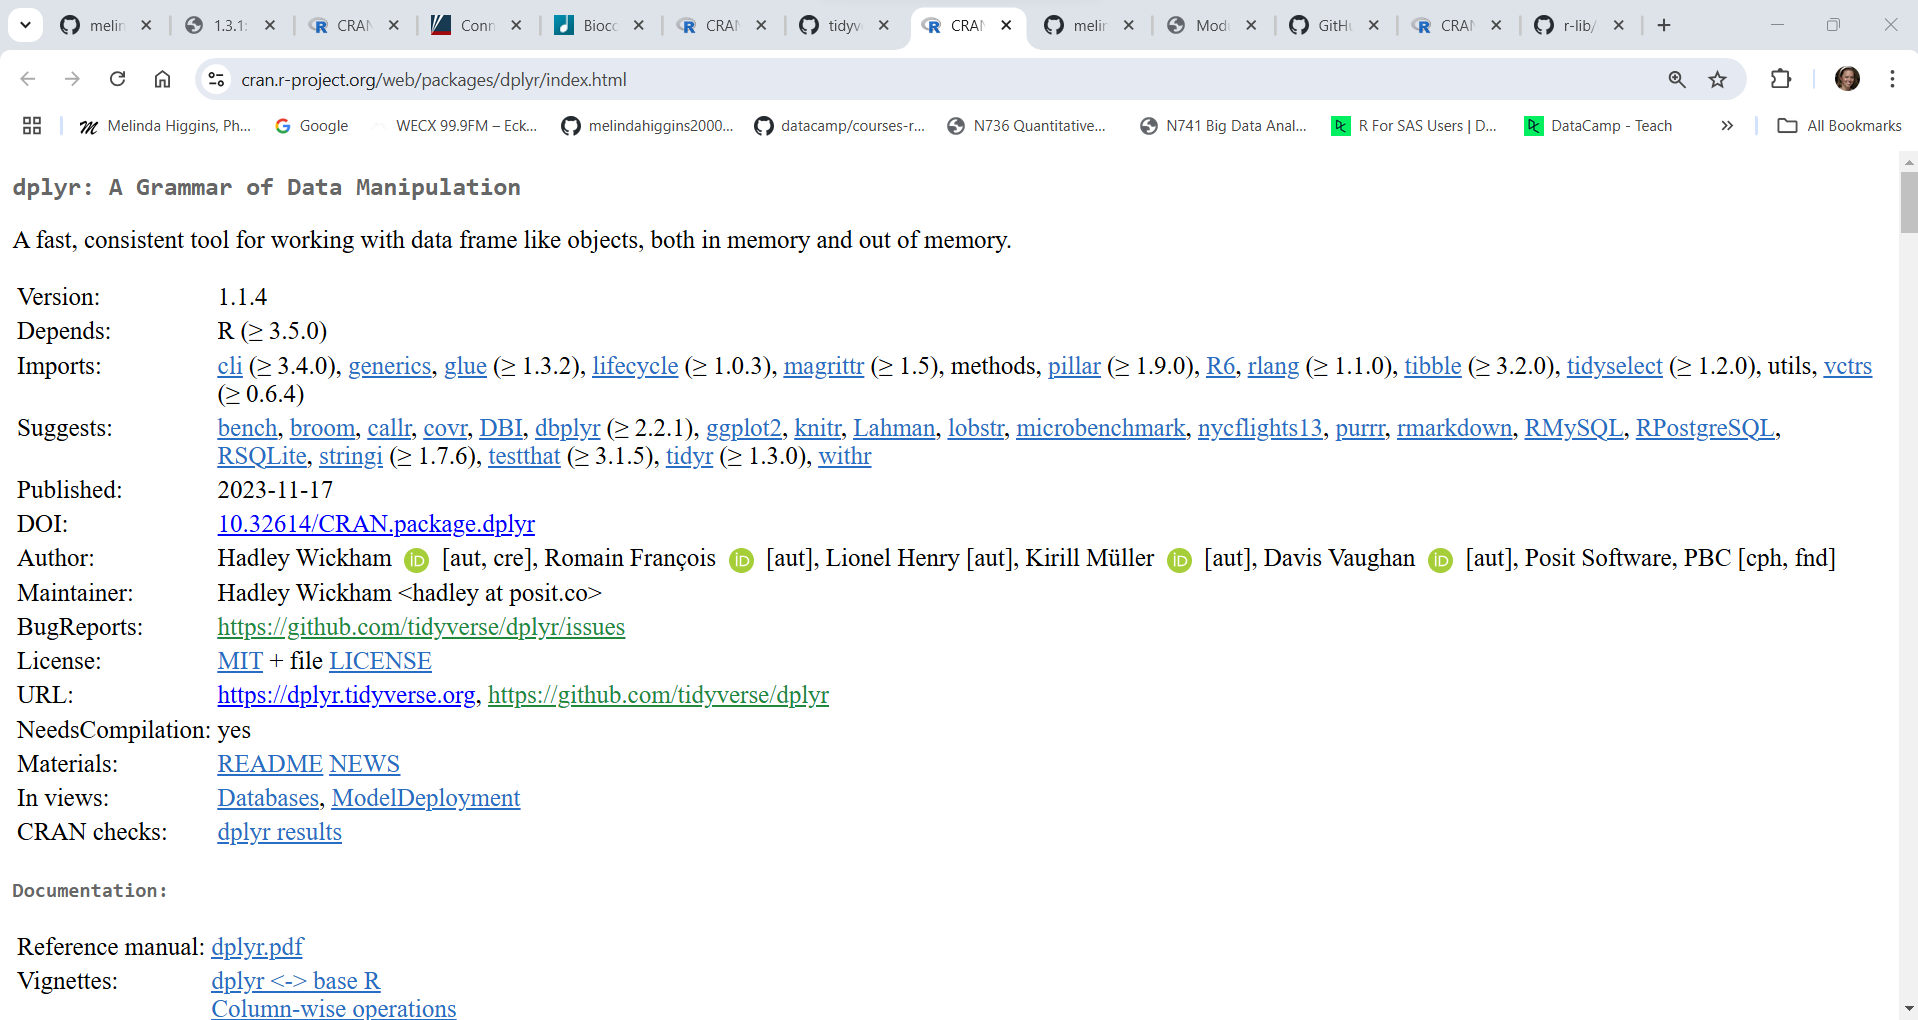Open datacamp/courses GitHub bookmark
The image size is (1918, 1020).
pos(840,126)
